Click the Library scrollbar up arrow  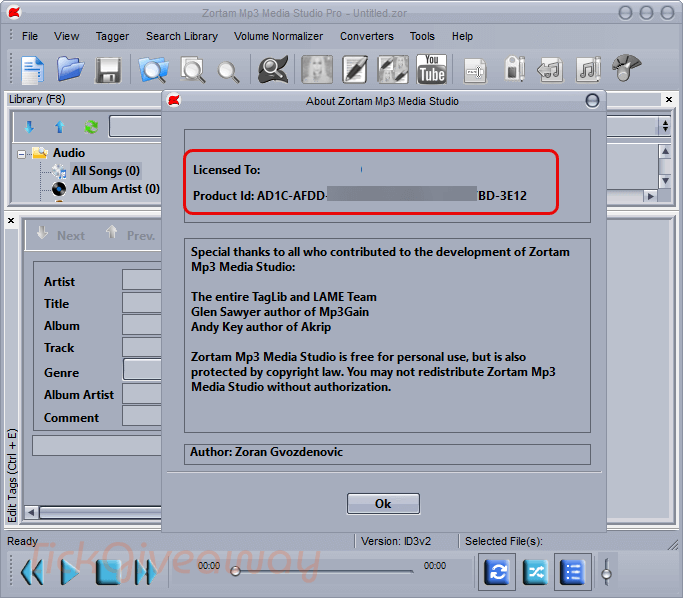point(665,152)
